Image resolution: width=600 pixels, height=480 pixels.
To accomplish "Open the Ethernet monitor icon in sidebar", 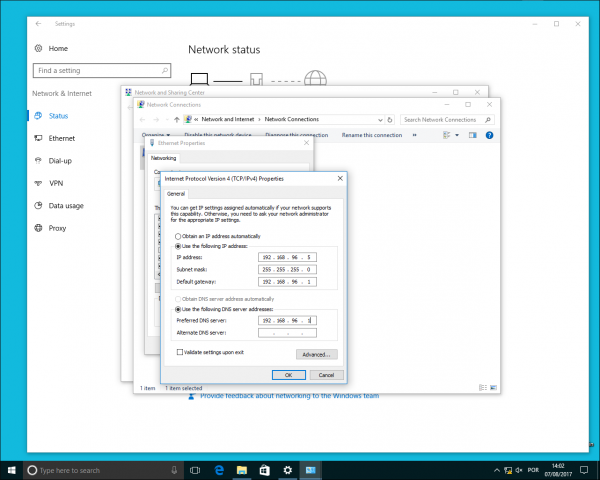I will coord(38,138).
